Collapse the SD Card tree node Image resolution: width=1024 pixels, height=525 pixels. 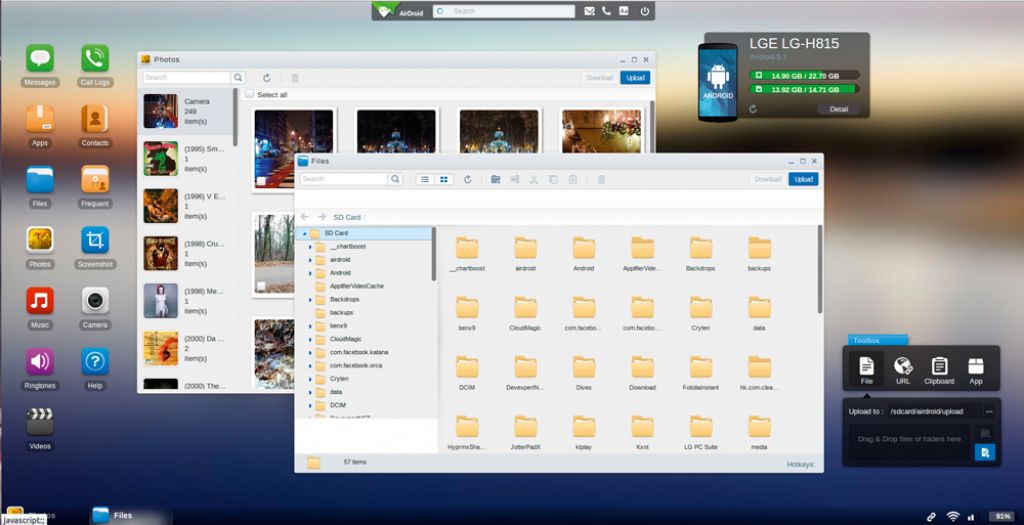303,233
